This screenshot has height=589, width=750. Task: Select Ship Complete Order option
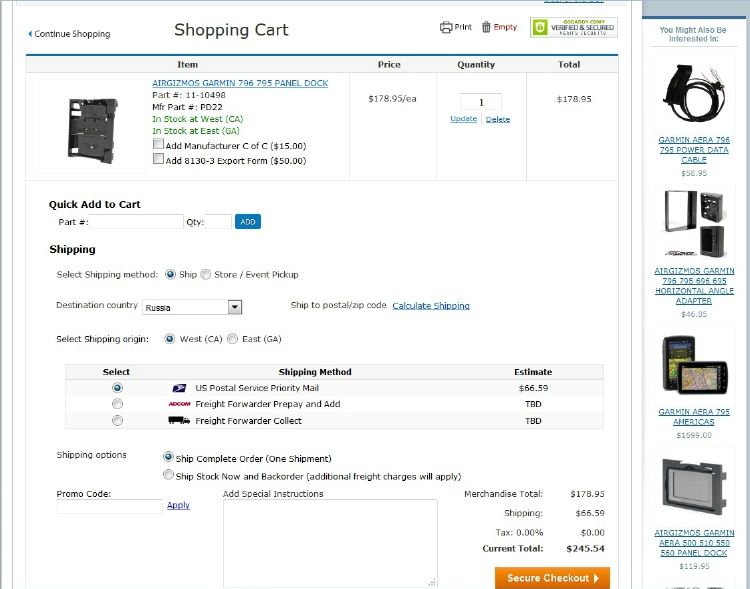click(x=168, y=457)
